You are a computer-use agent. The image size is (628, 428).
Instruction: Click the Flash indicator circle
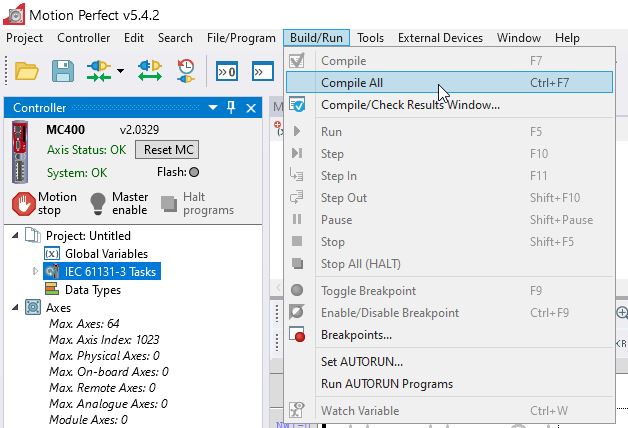point(194,172)
